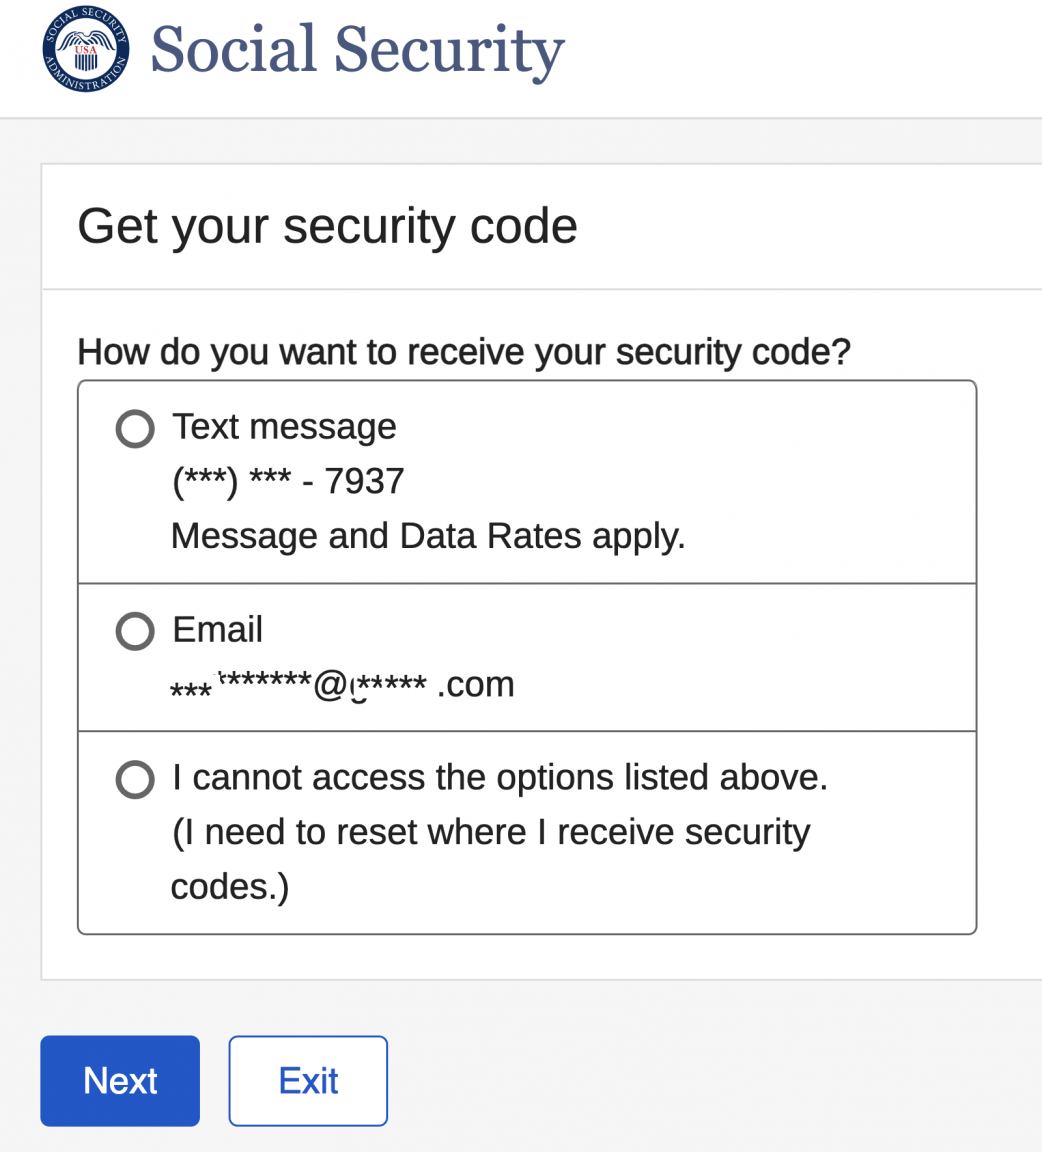1042x1152 pixels.
Task: Click the 'Text message' option label
Action: pyautogui.click(x=284, y=427)
